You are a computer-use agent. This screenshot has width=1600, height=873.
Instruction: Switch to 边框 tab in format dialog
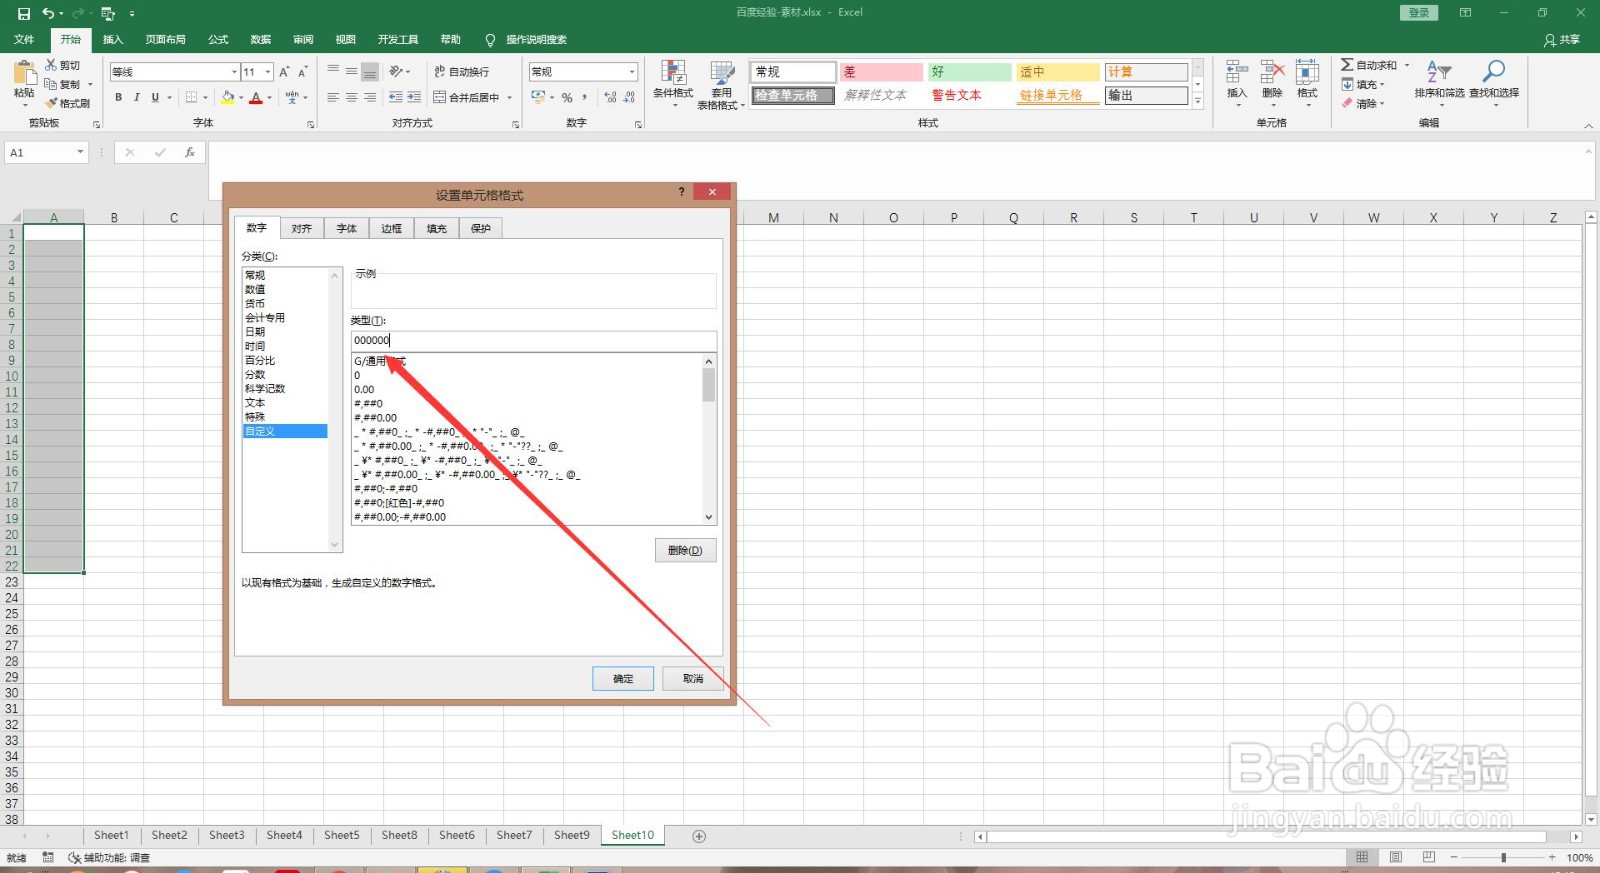[x=391, y=229]
